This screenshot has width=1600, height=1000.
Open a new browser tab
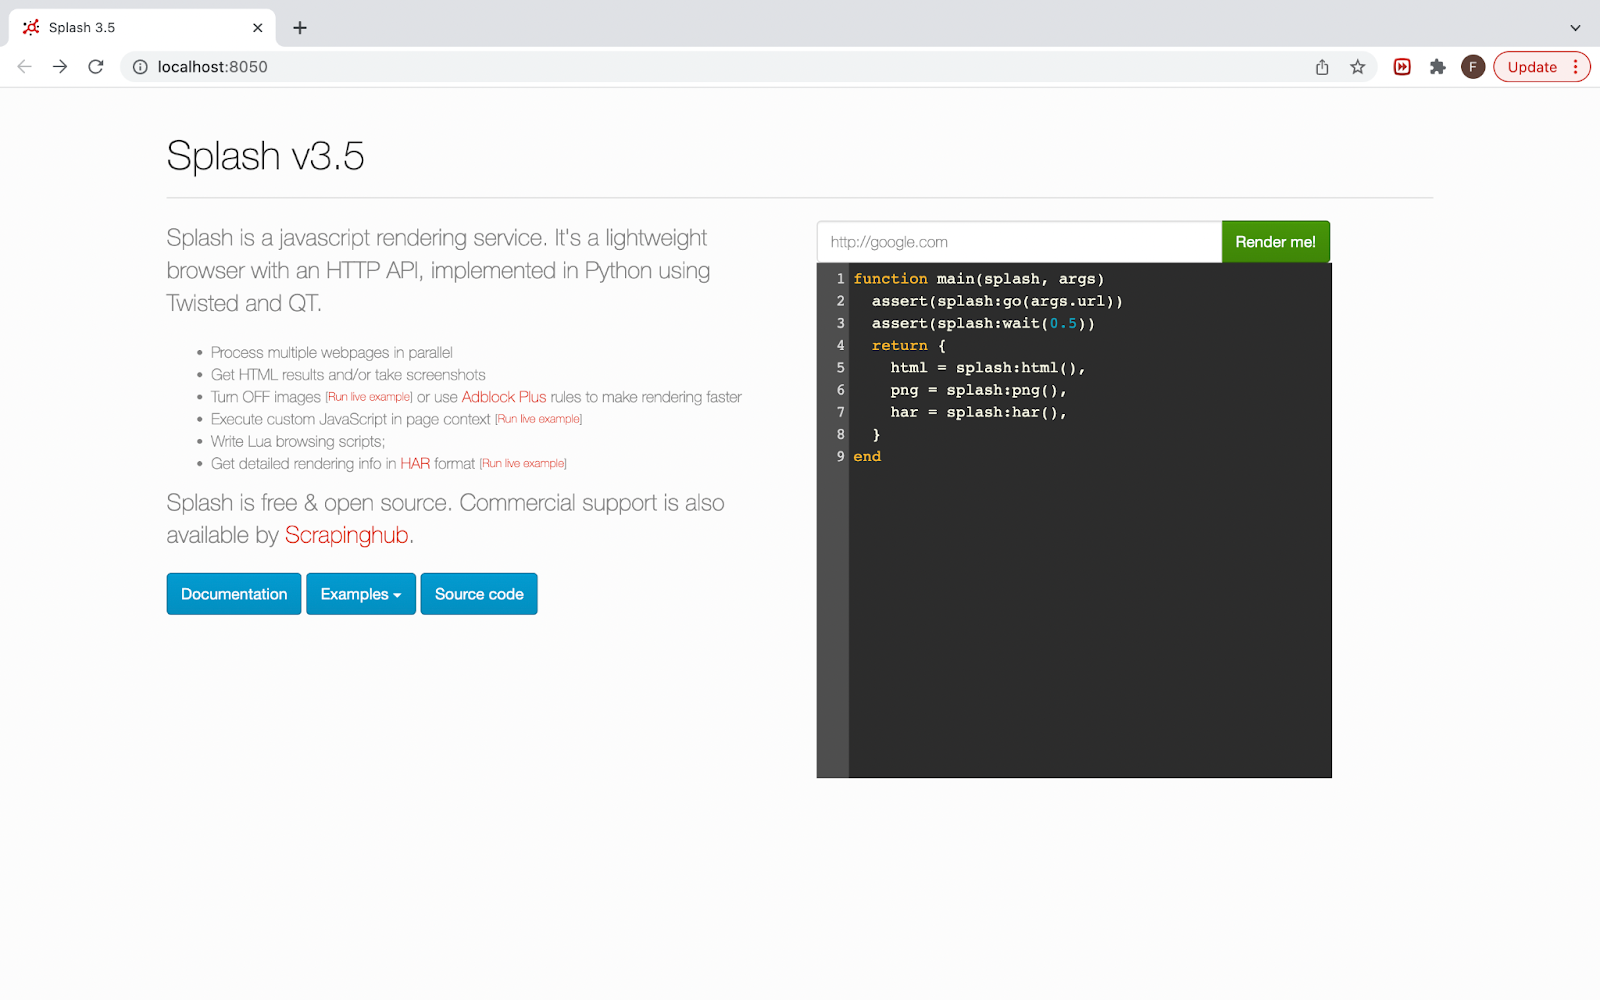point(300,27)
